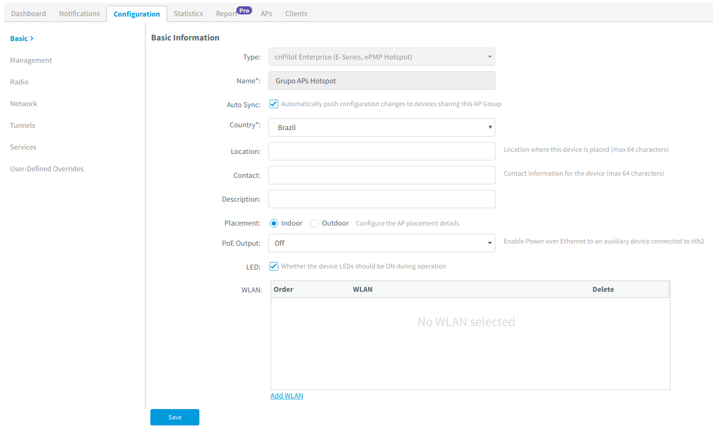This screenshot has width=721, height=437.
Task: Click the Save button
Action: 175,417
